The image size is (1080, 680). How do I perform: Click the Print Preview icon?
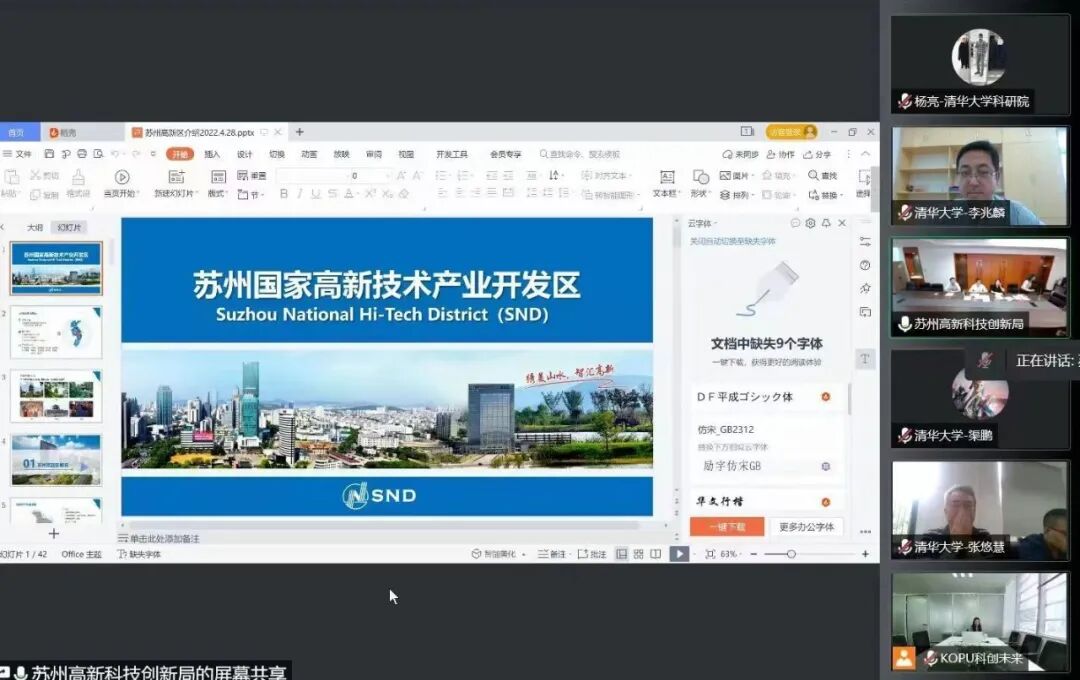coord(98,154)
